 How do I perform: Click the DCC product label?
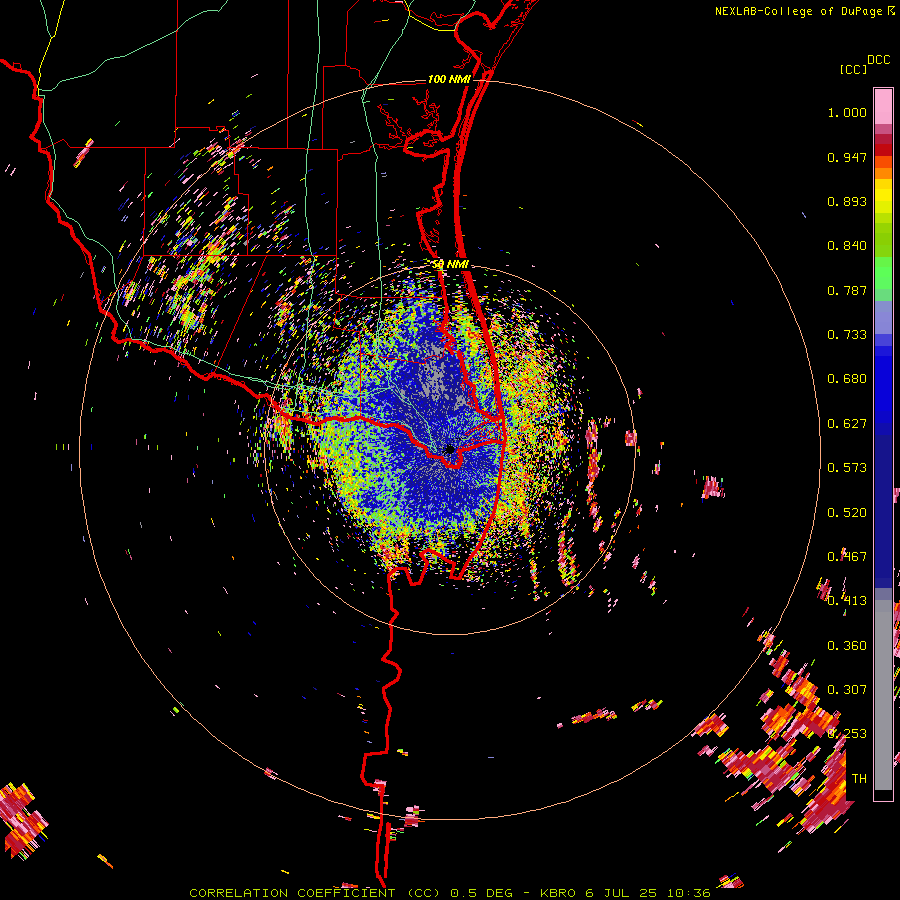point(878,60)
